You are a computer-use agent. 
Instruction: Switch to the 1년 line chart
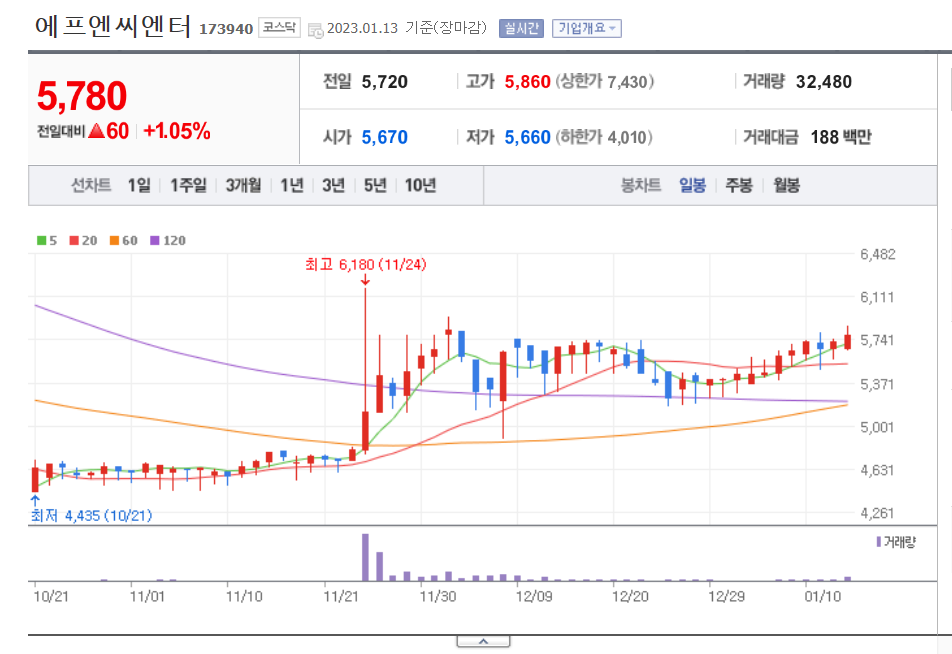291,185
